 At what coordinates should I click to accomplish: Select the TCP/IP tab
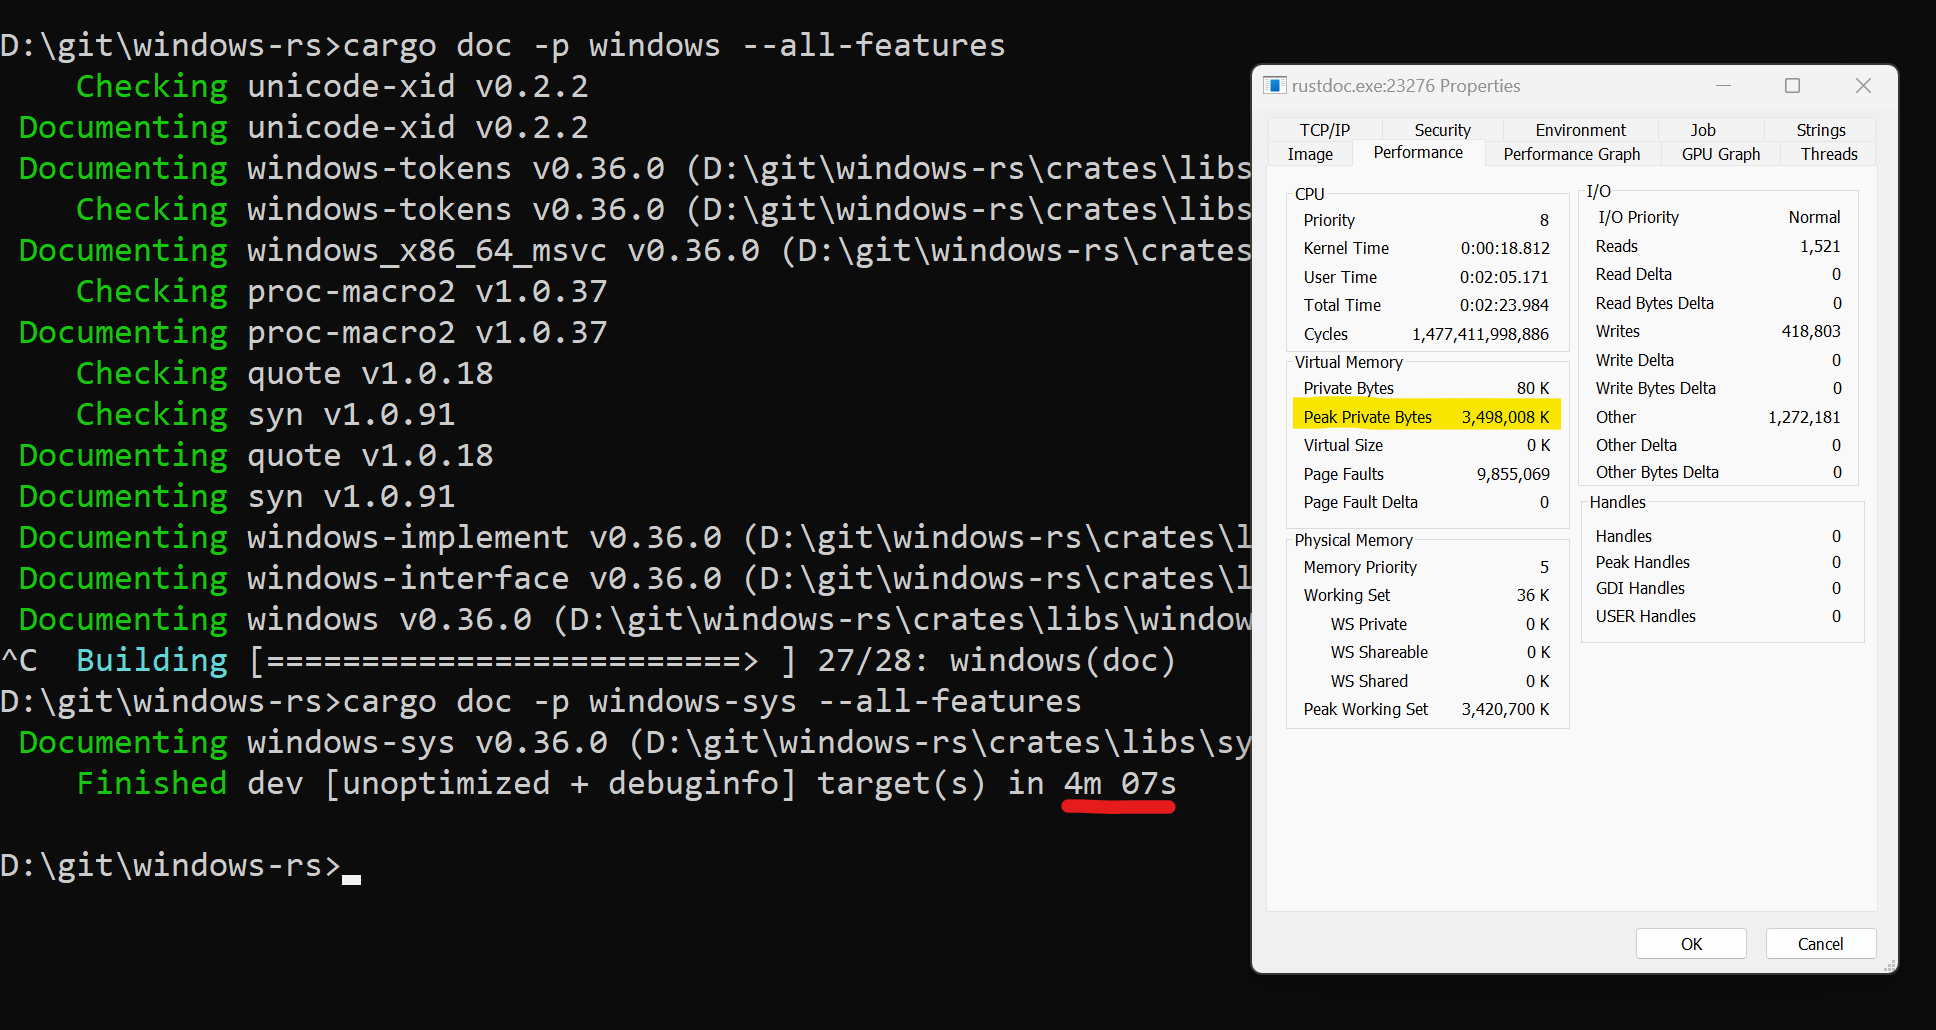(x=1323, y=129)
